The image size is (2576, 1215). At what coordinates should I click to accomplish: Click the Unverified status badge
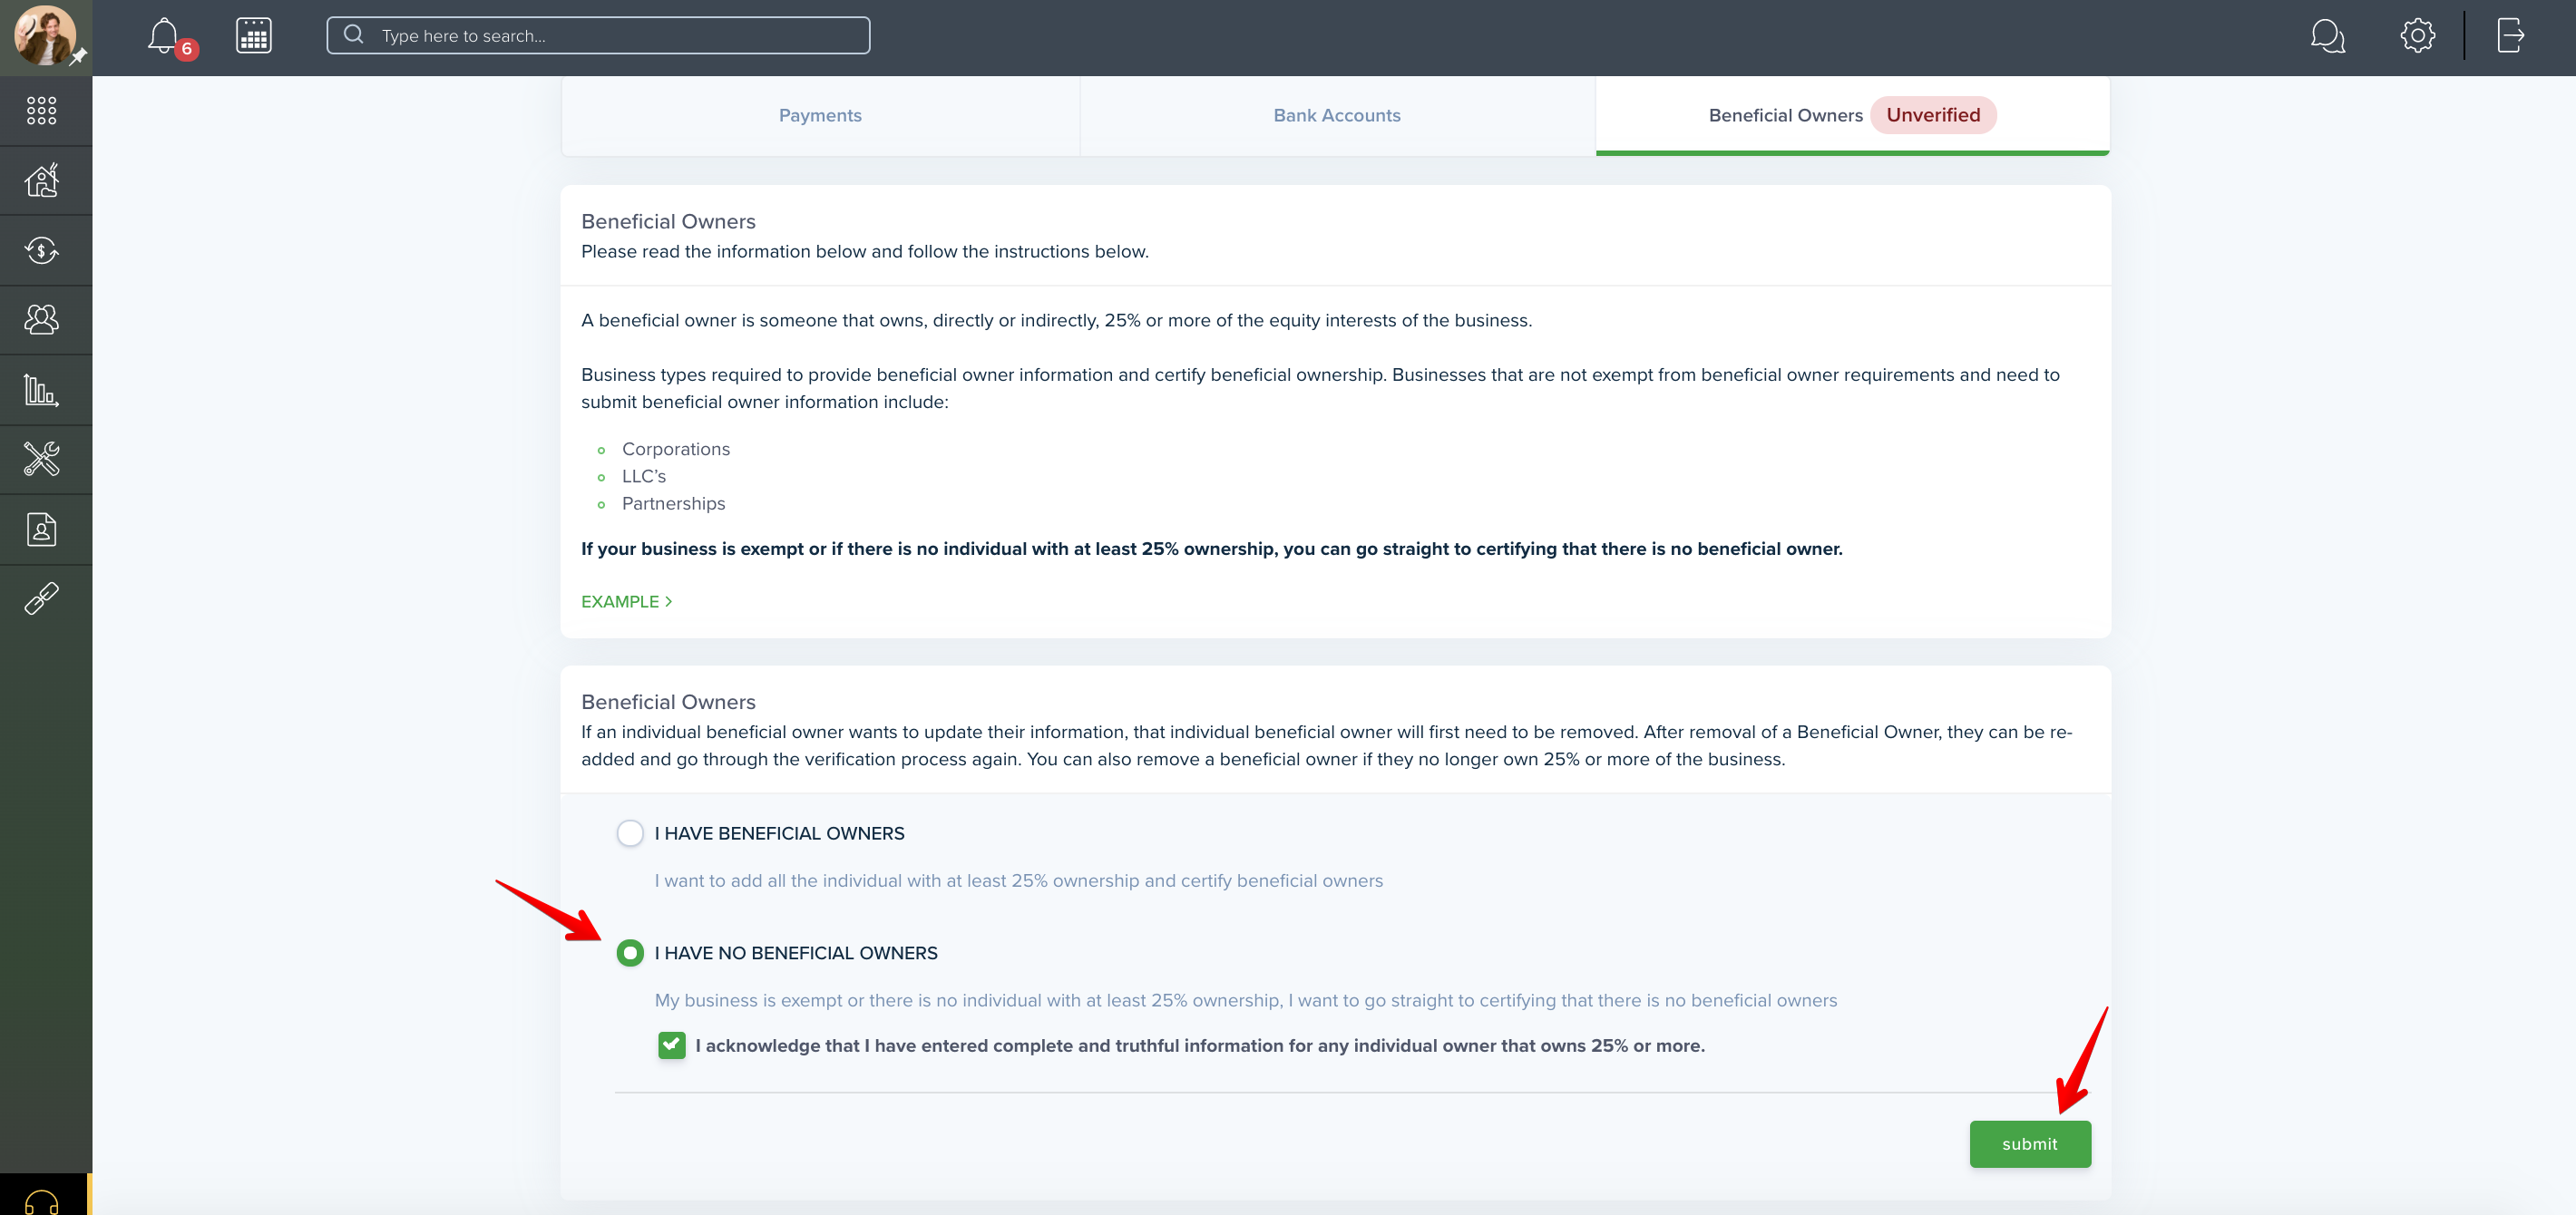(1932, 115)
